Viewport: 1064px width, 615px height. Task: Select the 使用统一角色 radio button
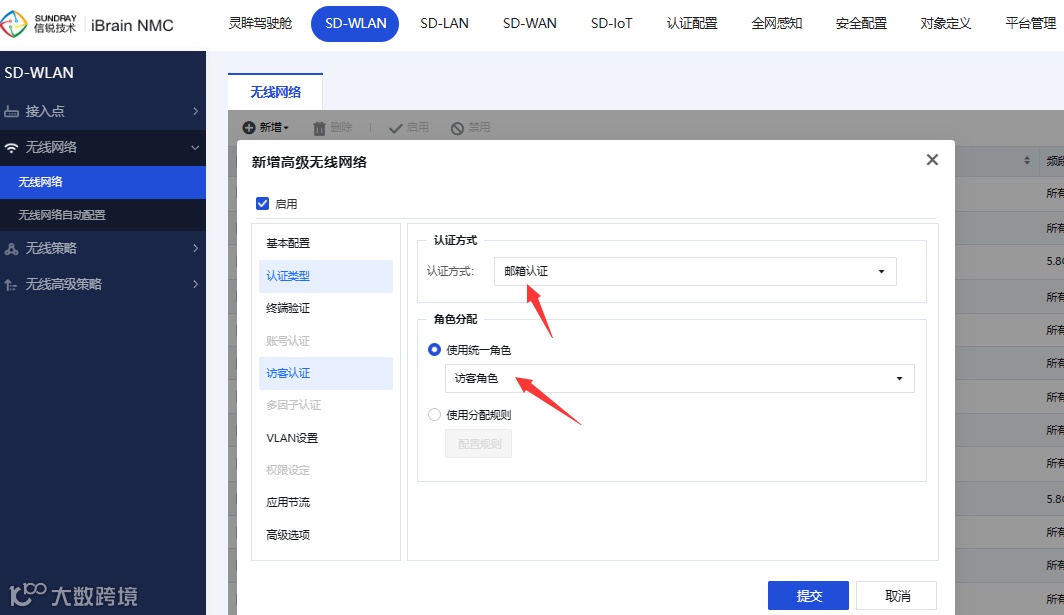[434, 350]
